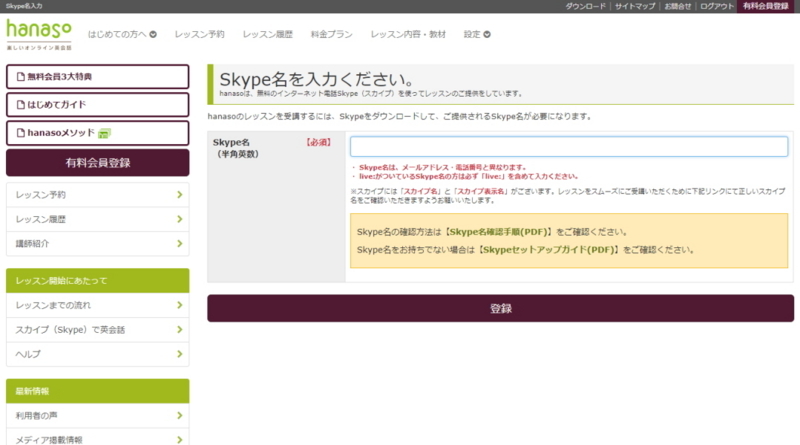This screenshot has height=445, width=800.
Task: Click the Skype名 input field
Action: pyautogui.click(x=569, y=146)
